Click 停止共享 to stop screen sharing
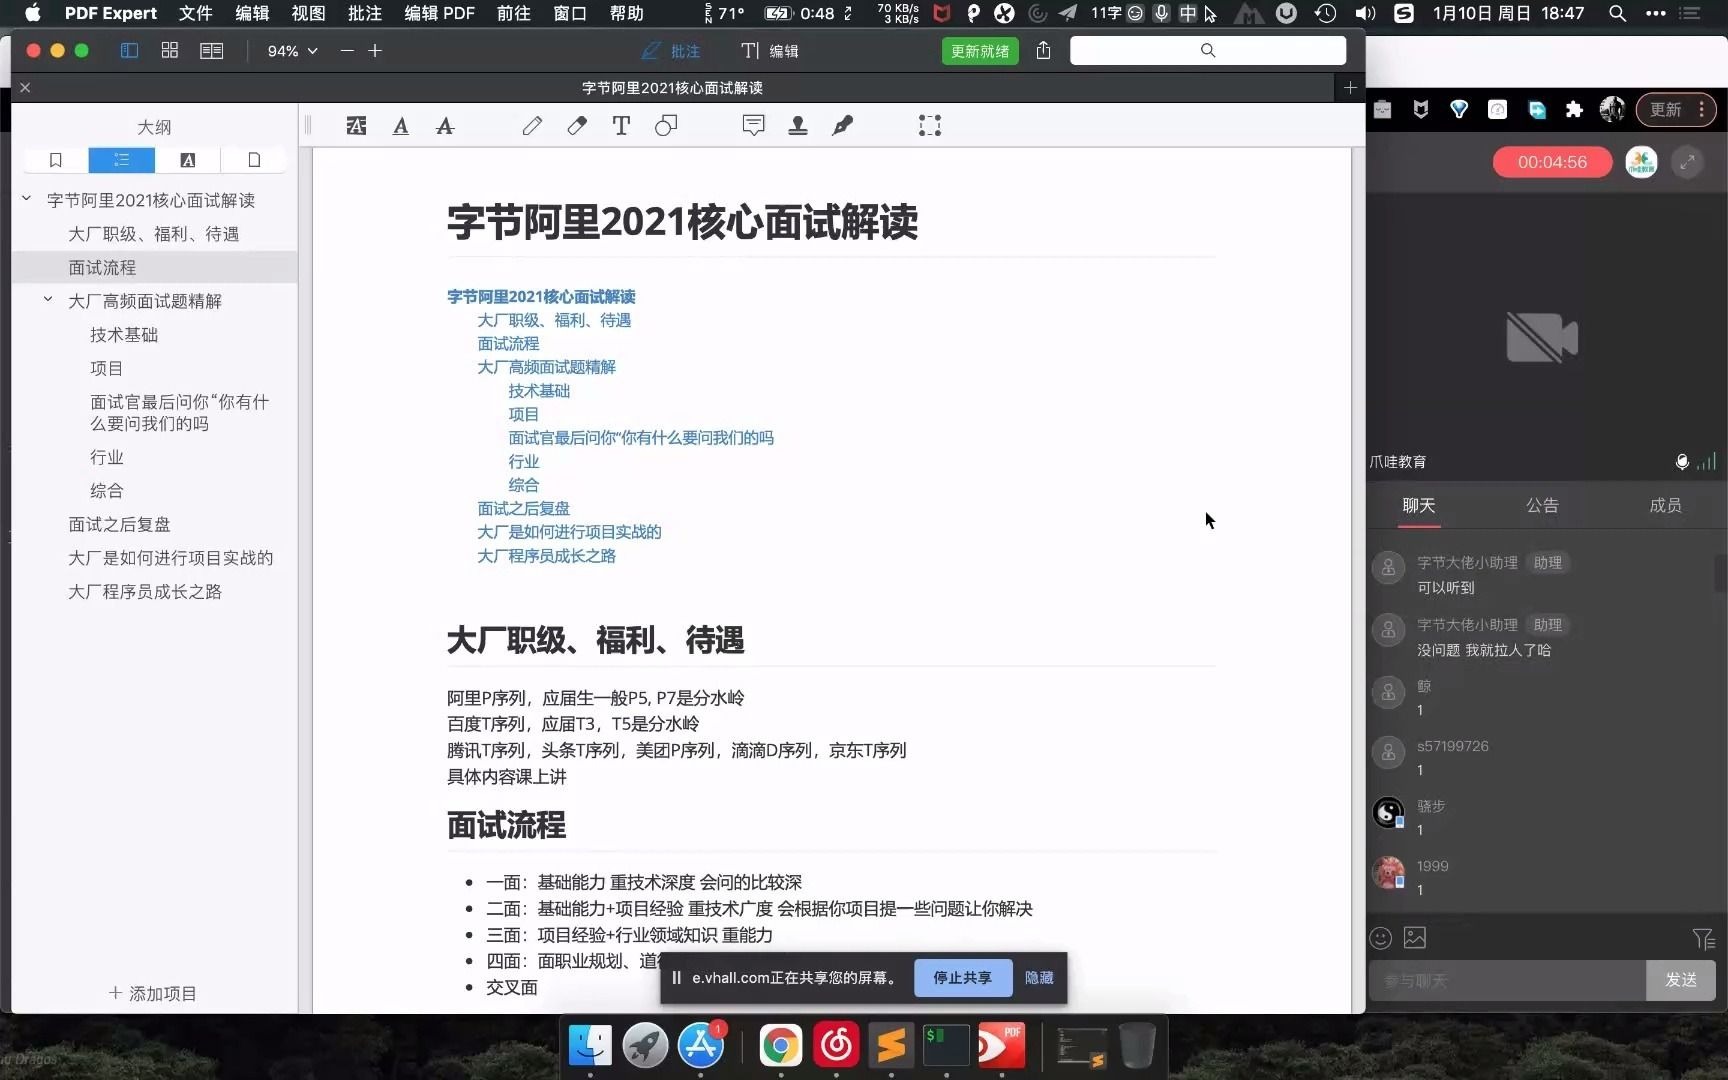 coord(963,978)
